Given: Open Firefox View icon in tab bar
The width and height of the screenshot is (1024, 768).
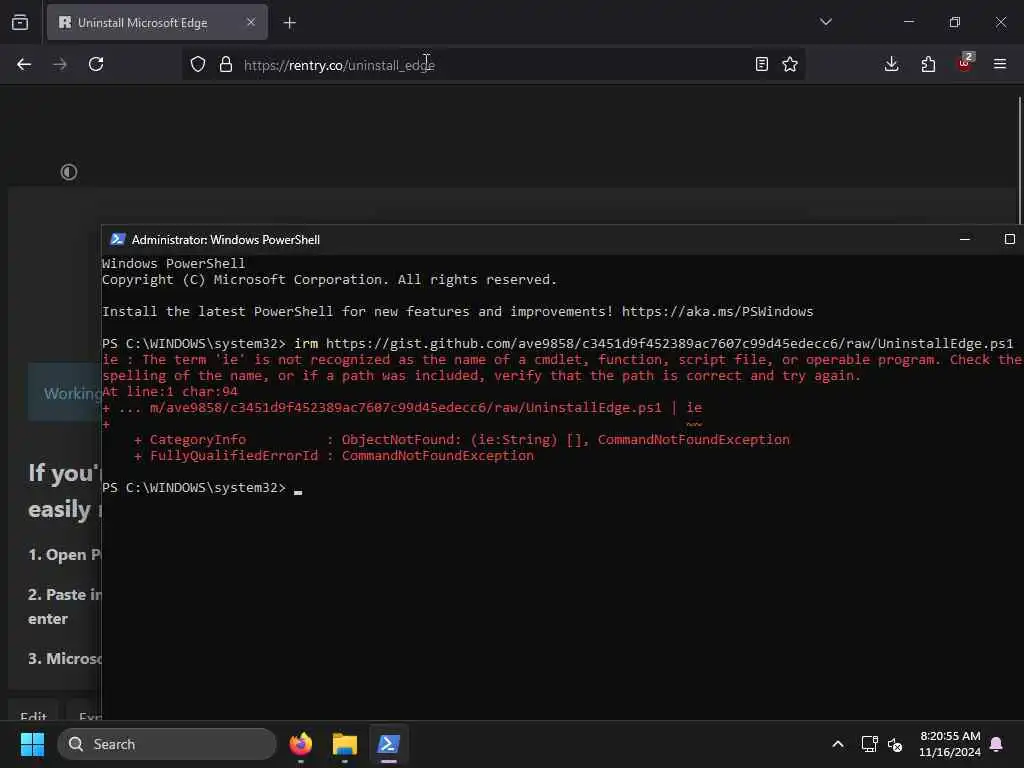Looking at the screenshot, I should pyautogui.click(x=20, y=23).
